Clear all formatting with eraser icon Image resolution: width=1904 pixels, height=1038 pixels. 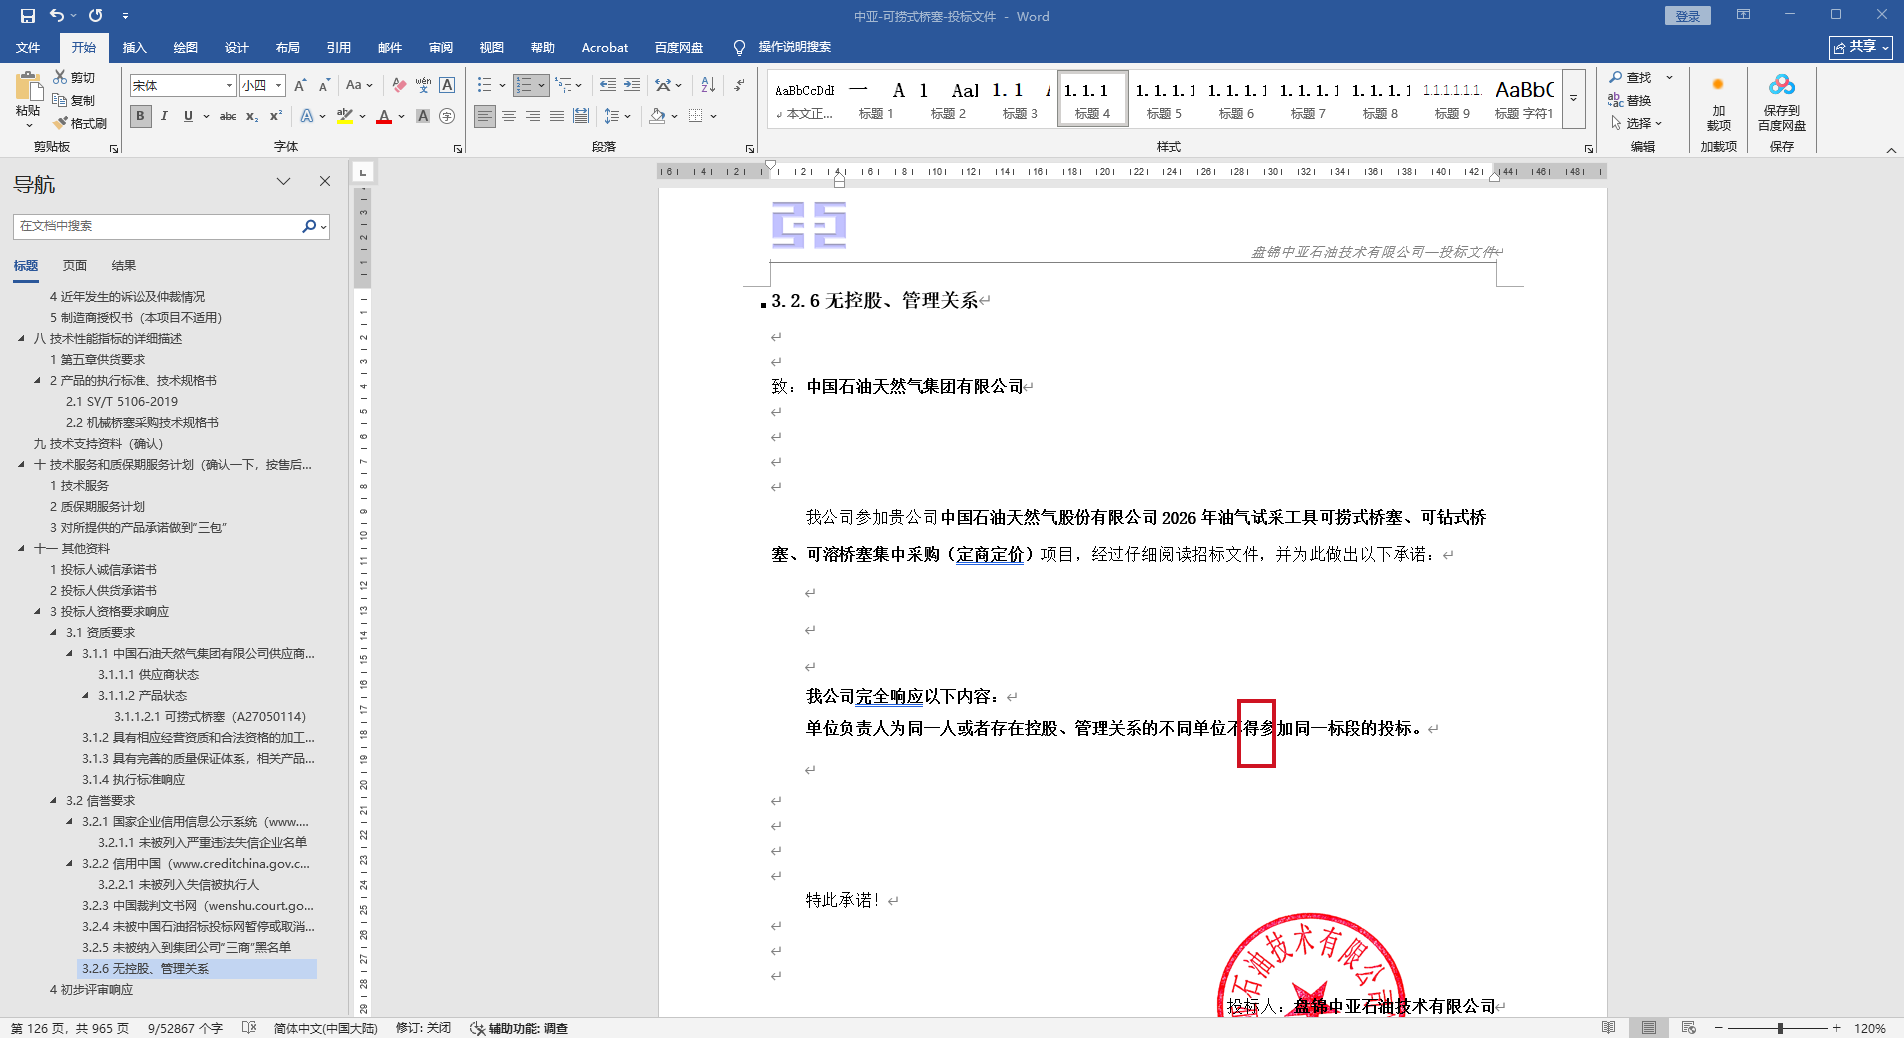pos(399,86)
